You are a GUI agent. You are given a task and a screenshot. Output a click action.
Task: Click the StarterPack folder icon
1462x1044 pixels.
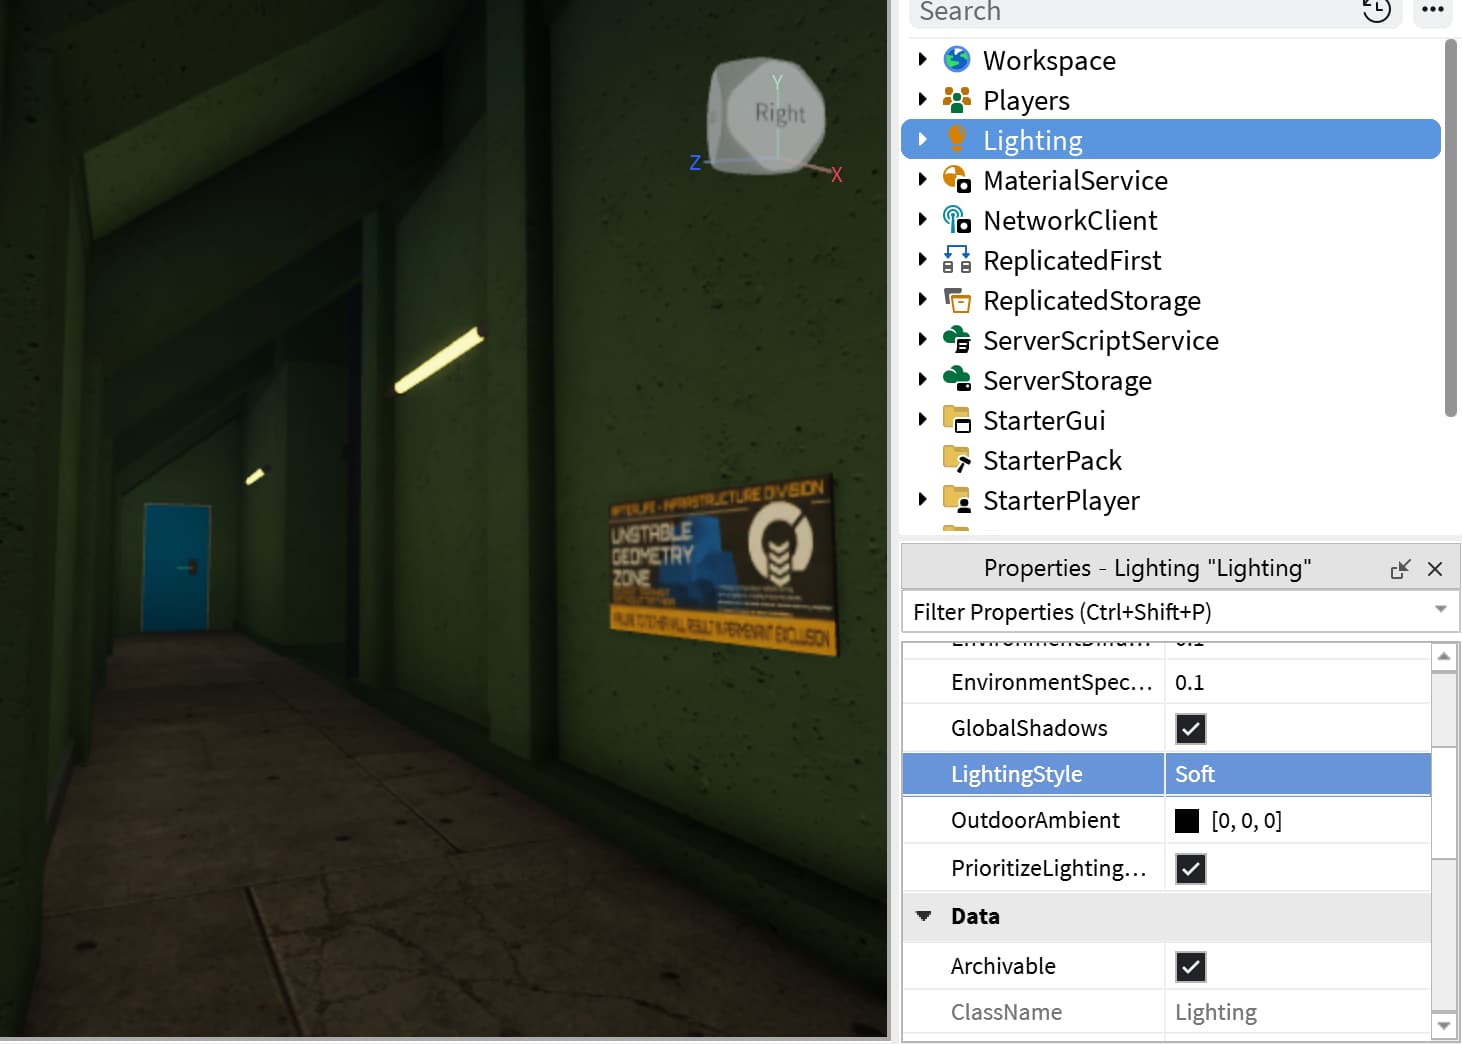tap(957, 460)
